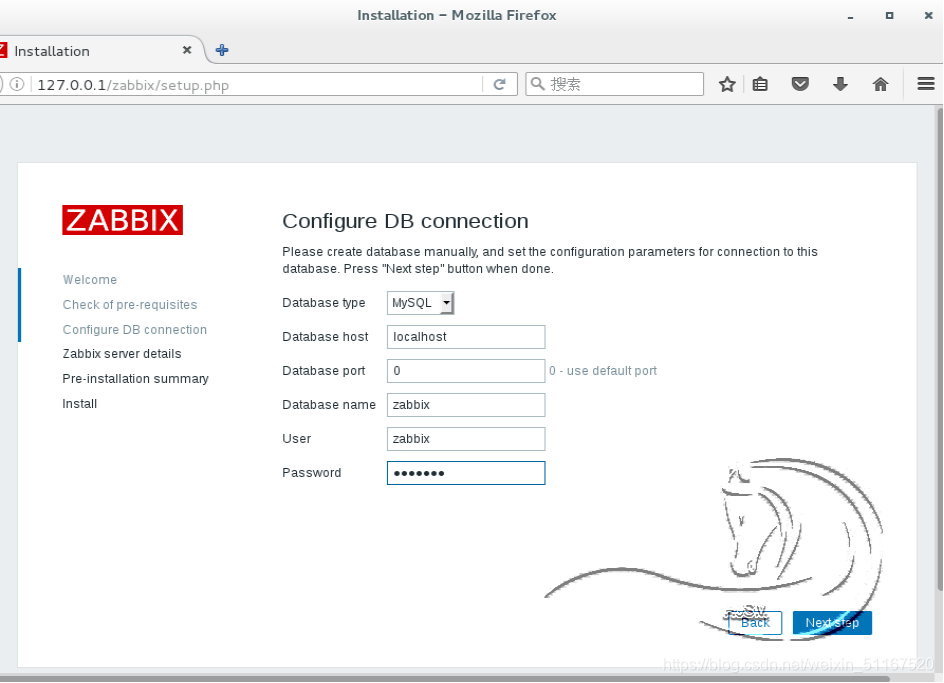Click the Database port field

point(466,371)
